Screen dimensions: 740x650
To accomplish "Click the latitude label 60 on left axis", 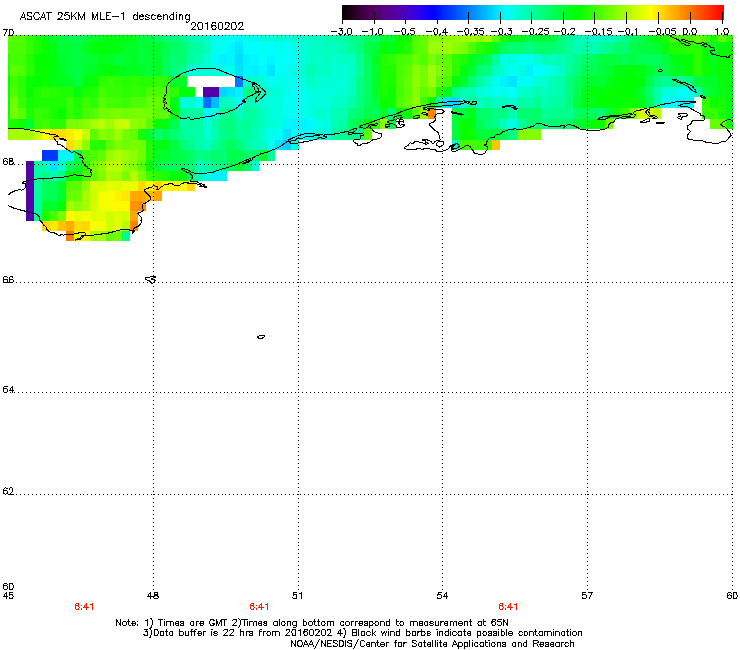I will click(x=8, y=586).
